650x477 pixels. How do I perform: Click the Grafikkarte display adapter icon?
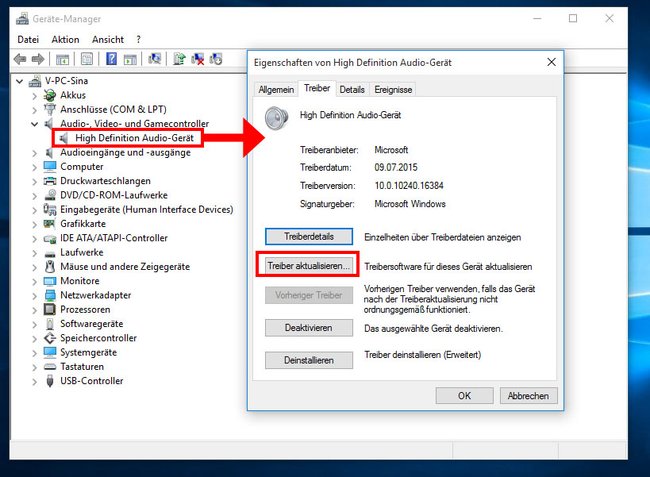(x=50, y=224)
